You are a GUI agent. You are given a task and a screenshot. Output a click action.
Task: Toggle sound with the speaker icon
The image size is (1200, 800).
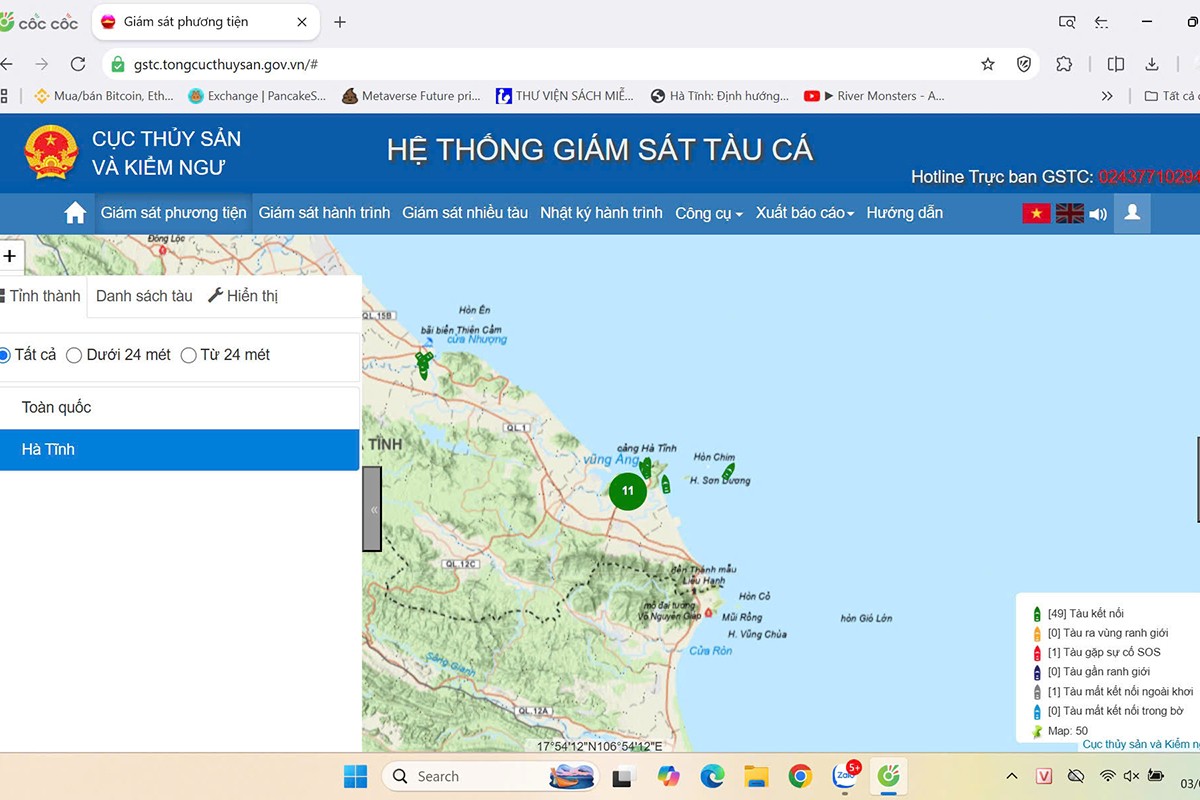(1098, 214)
